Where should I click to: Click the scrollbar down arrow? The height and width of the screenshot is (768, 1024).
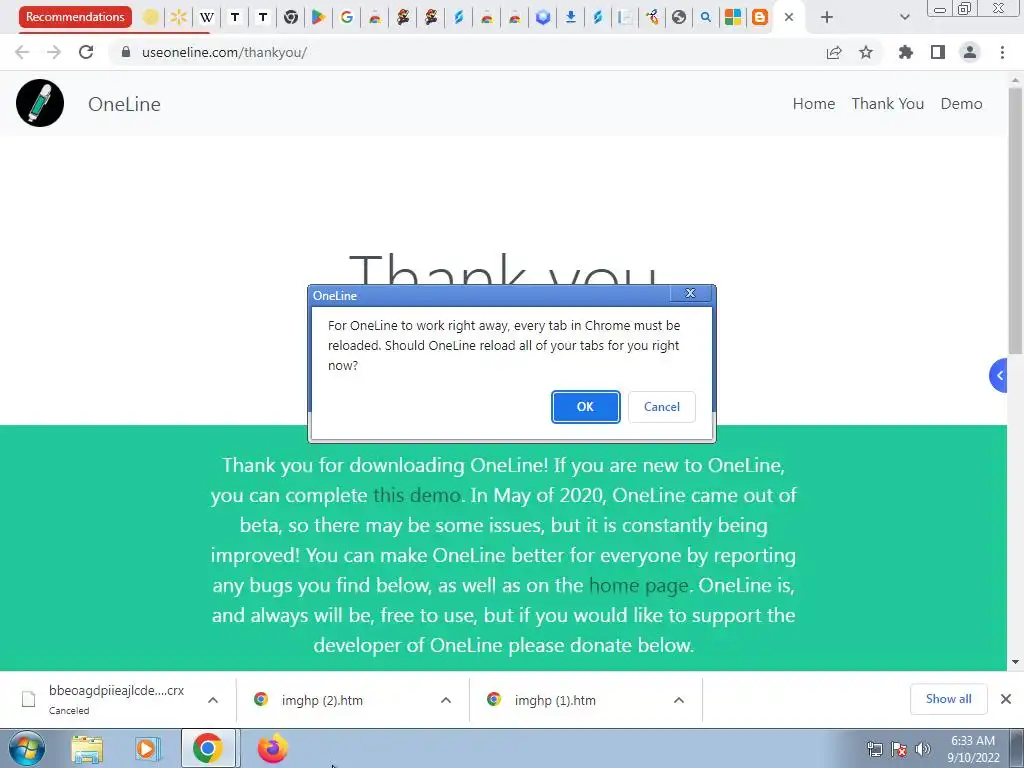1015,662
